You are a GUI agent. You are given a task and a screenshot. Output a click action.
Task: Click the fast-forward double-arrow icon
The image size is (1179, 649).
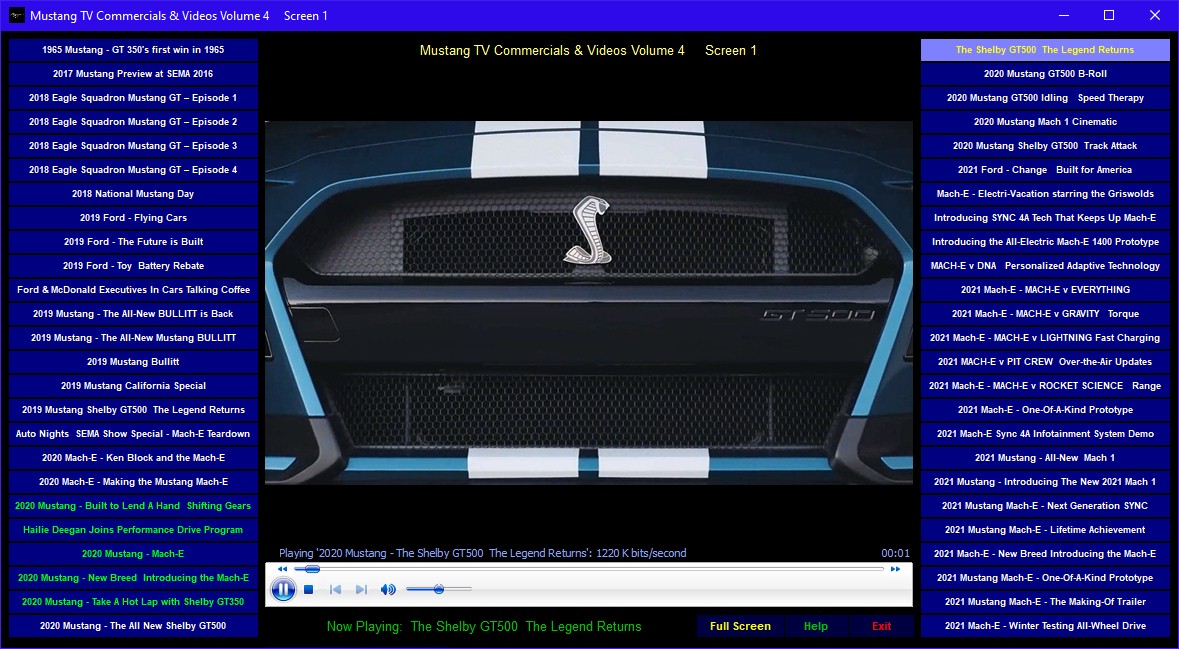tap(895, 569)
